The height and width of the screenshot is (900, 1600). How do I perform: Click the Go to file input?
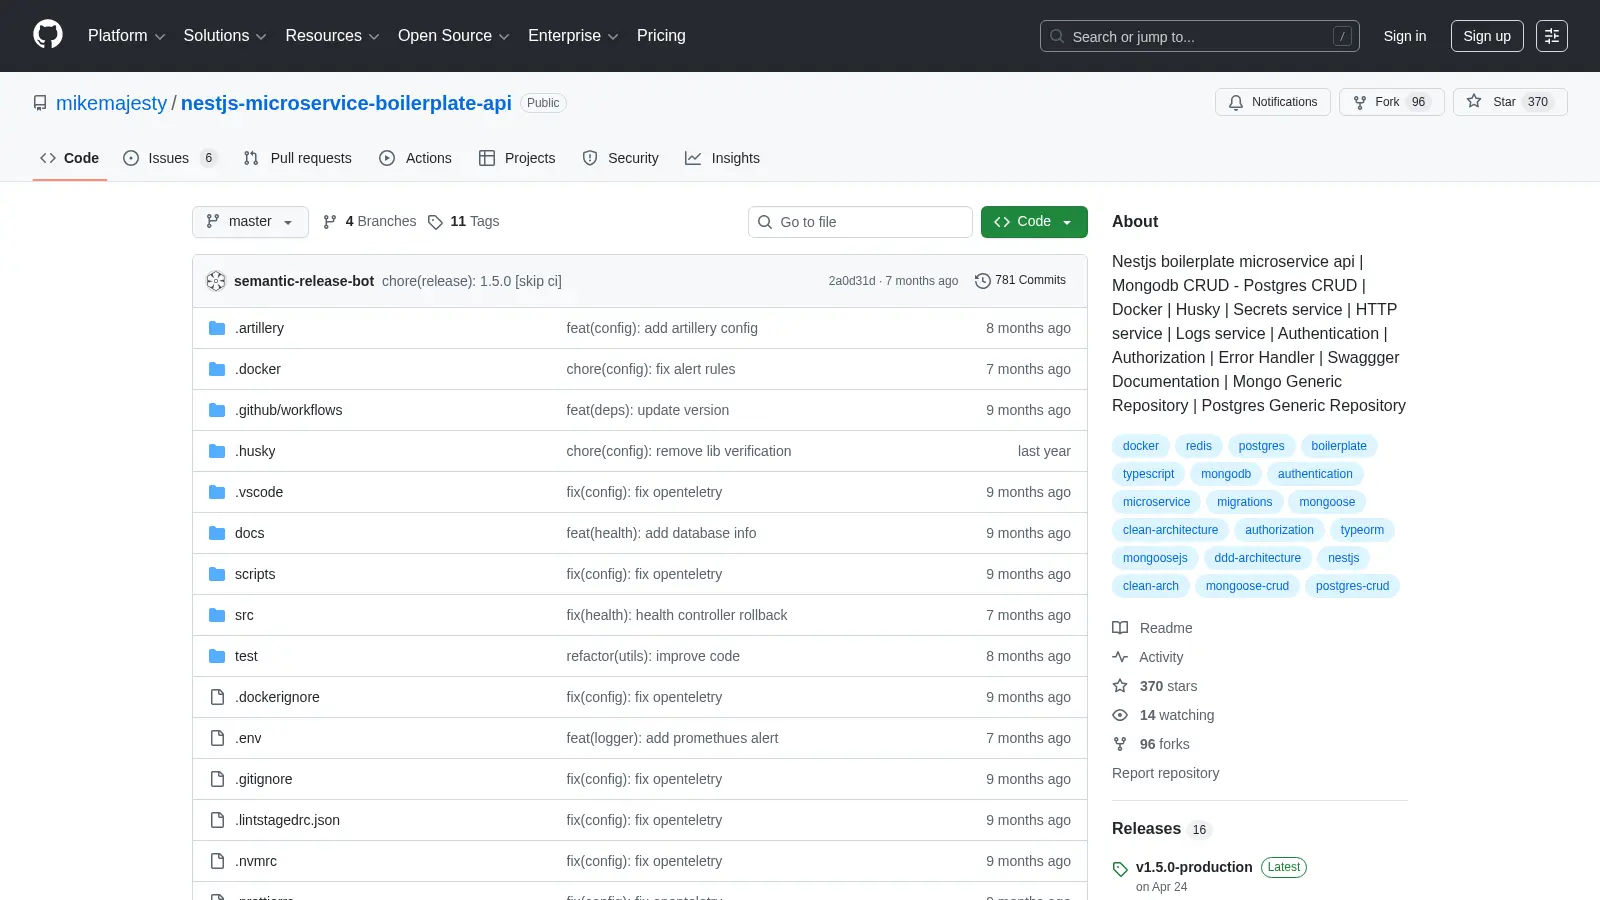click(x=860, y=222)
